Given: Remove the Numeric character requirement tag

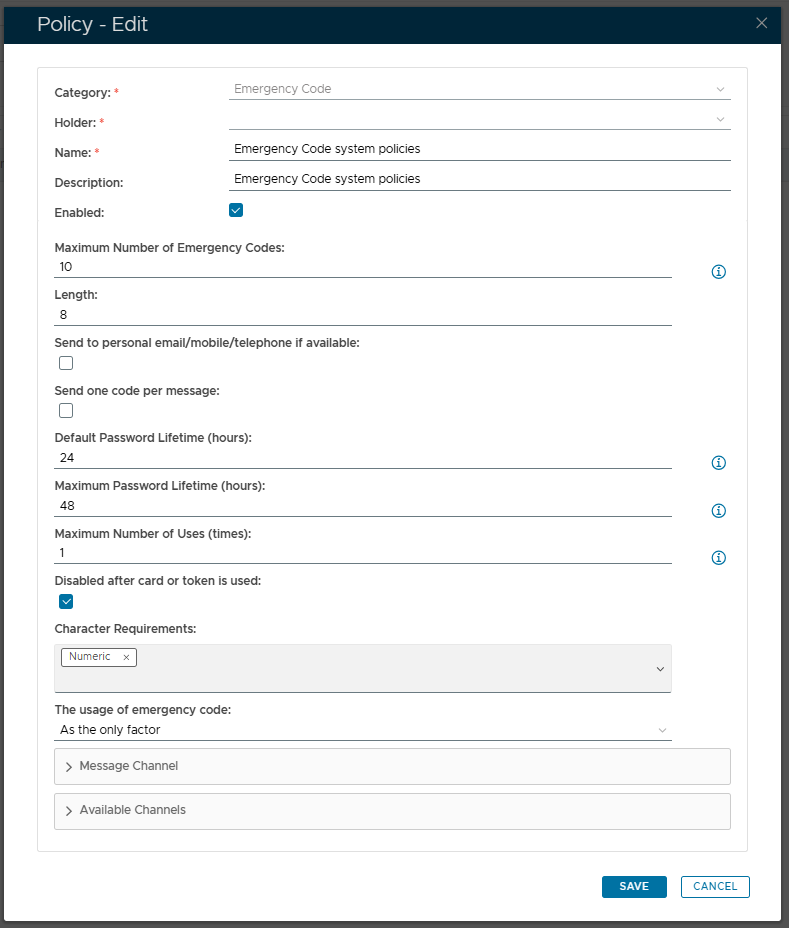Looking at the screenshot, I should pos(126,657).
